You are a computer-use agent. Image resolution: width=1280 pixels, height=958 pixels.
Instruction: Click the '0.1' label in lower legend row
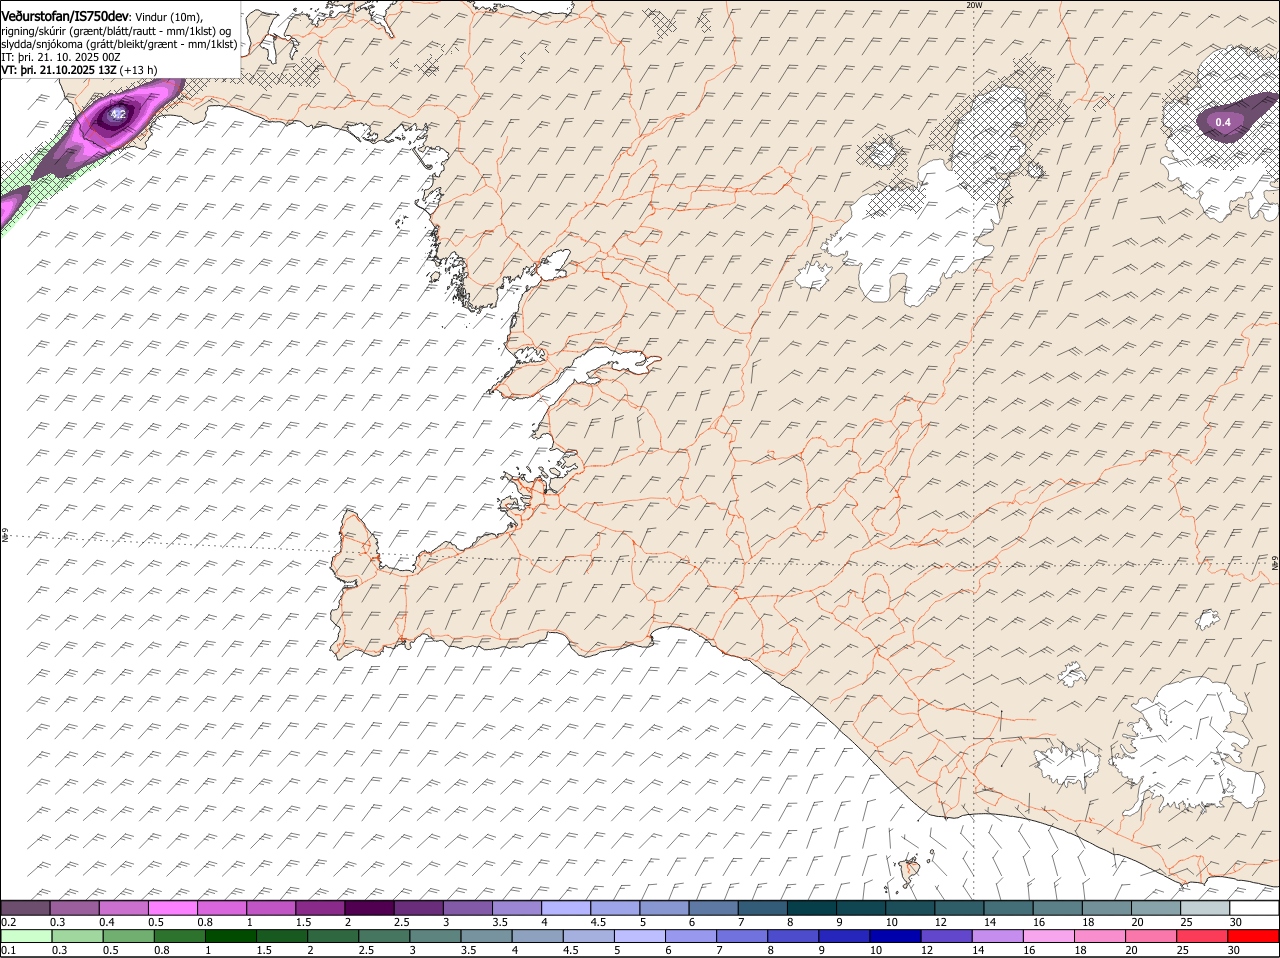[x=9, y=950]
